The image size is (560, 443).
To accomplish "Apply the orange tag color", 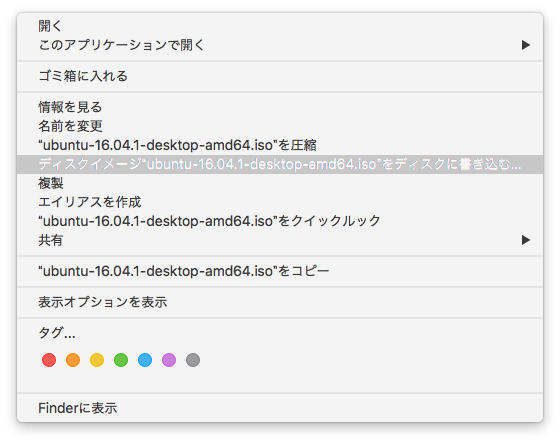I will click(x=73, y=360).
